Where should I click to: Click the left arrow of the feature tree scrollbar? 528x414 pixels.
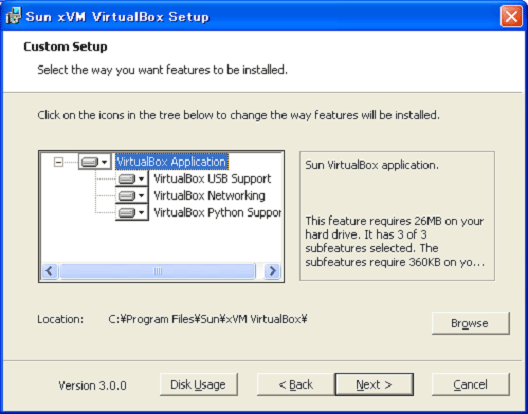point(50,271)
